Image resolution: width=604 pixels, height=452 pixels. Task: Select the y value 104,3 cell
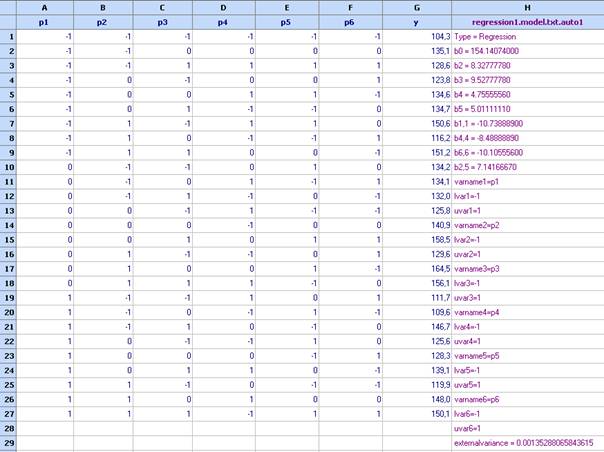416,36
